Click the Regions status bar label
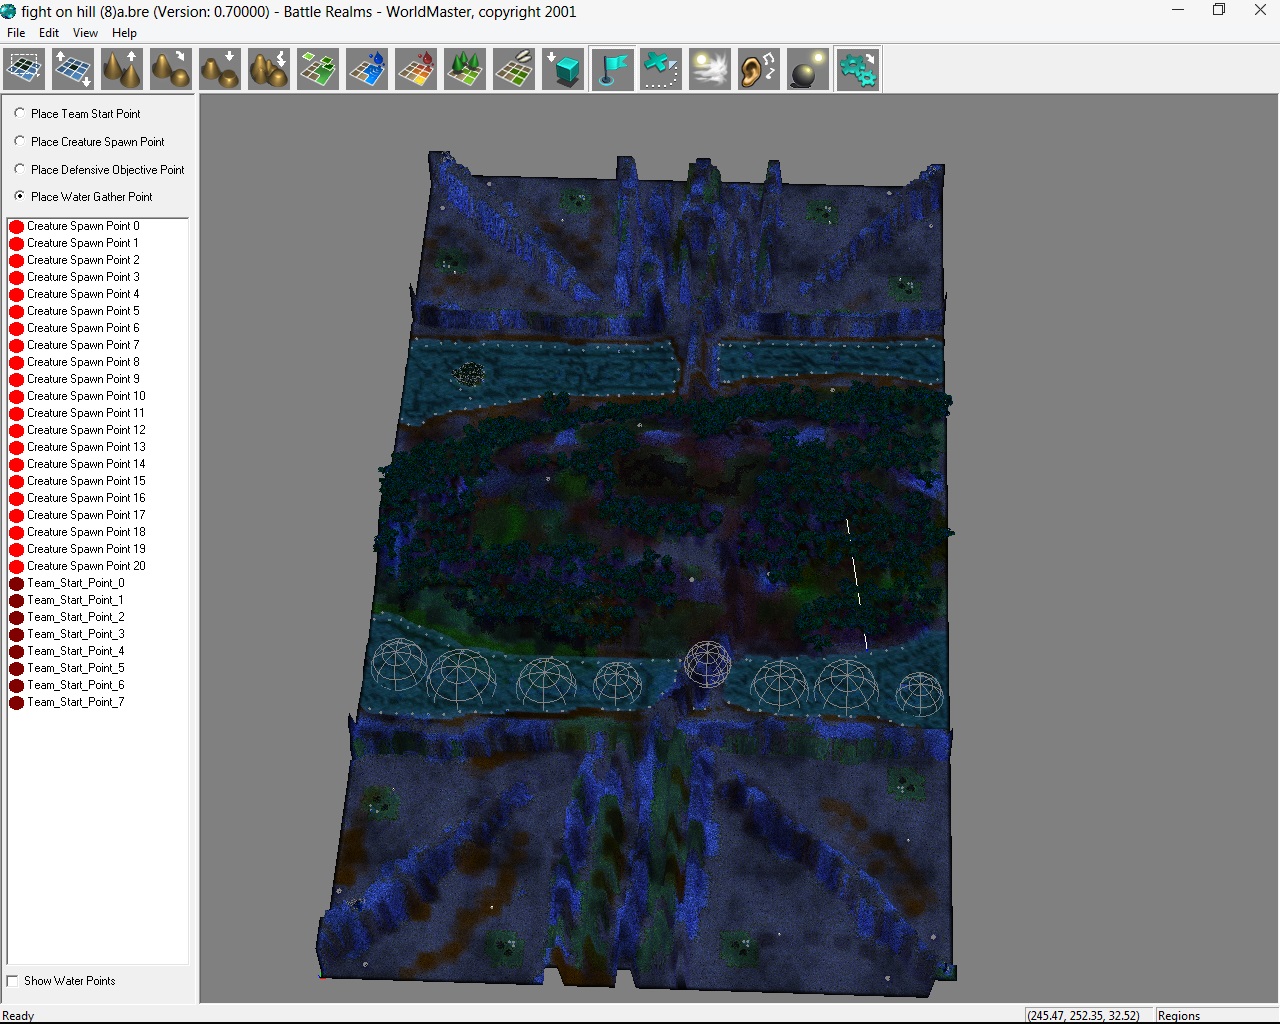The height and width of the screenshot is (1024, 1280). (1179, 1016)
